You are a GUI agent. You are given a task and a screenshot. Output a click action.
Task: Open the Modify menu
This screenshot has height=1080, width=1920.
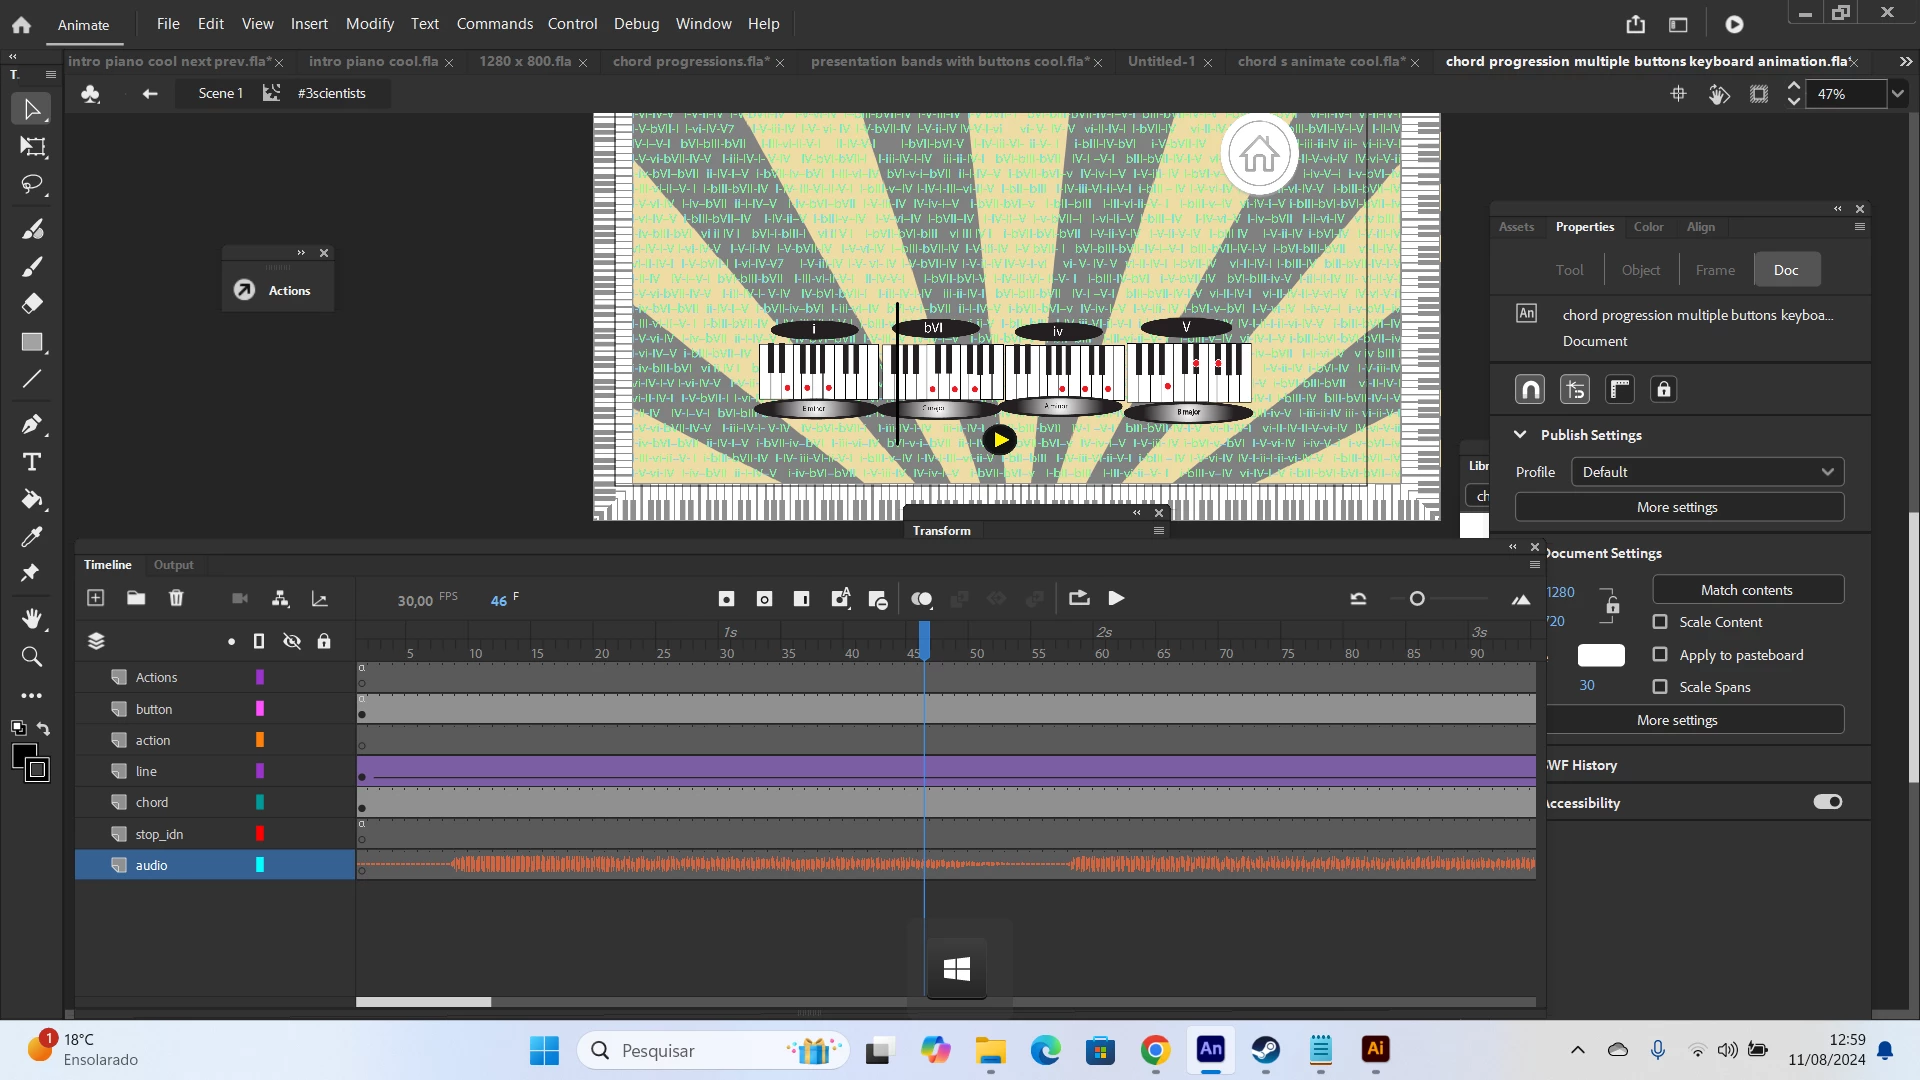coord(369,23)
